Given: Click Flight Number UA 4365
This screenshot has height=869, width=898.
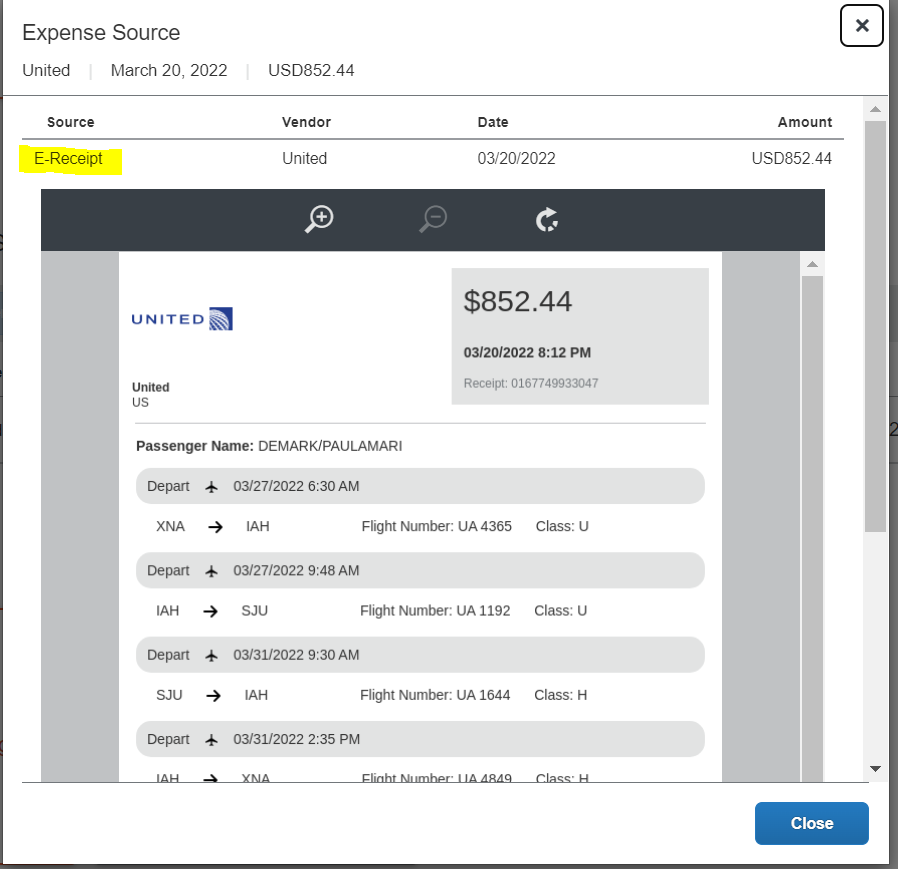Looking at the screenshot, I should click(436, 526).
